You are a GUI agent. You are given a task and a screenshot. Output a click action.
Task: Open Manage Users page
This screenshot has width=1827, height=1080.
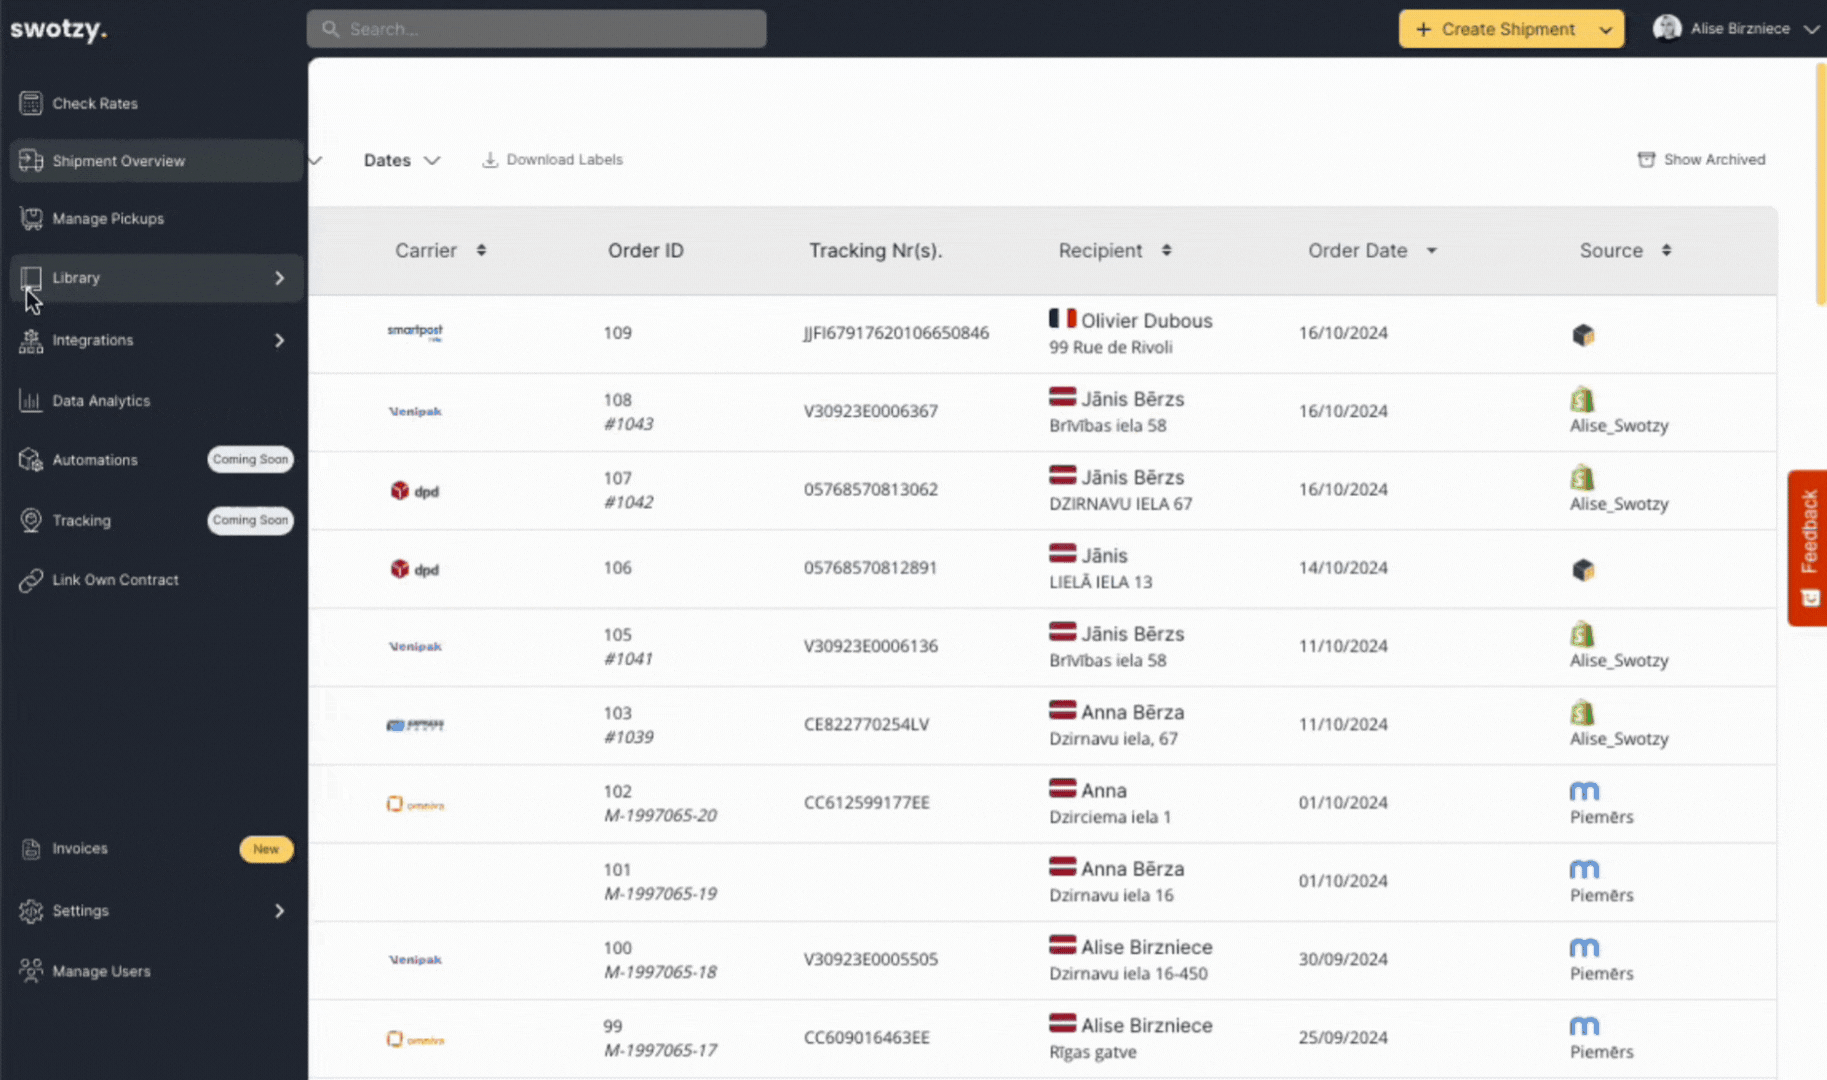click(x=155, y=970)
